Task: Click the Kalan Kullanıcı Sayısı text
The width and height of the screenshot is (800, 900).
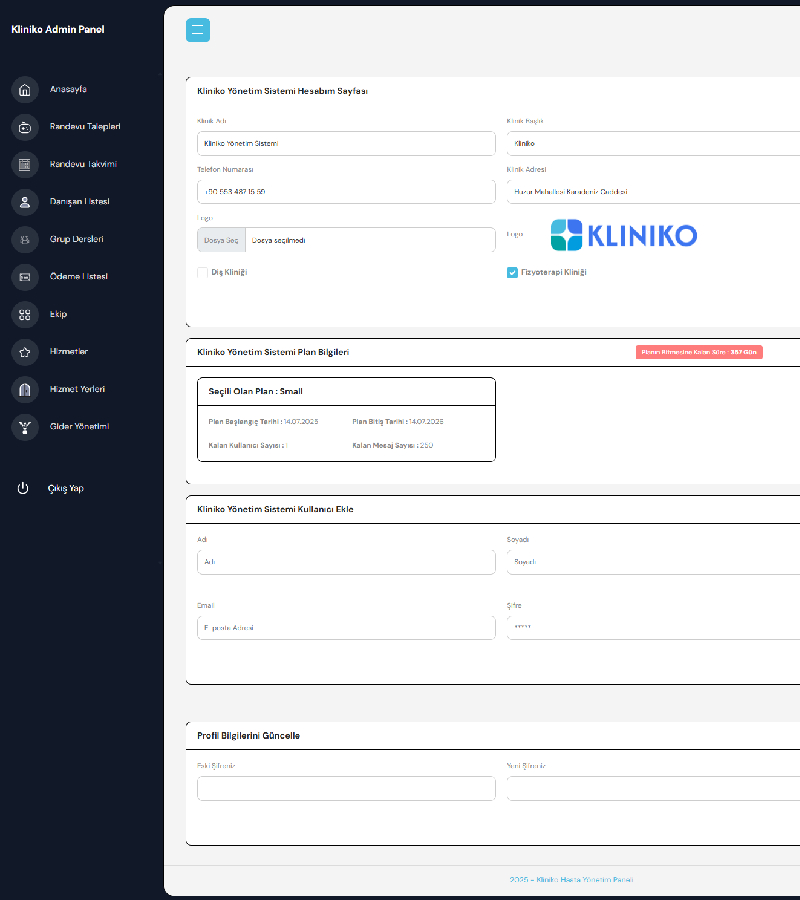Action: point(248,446)
